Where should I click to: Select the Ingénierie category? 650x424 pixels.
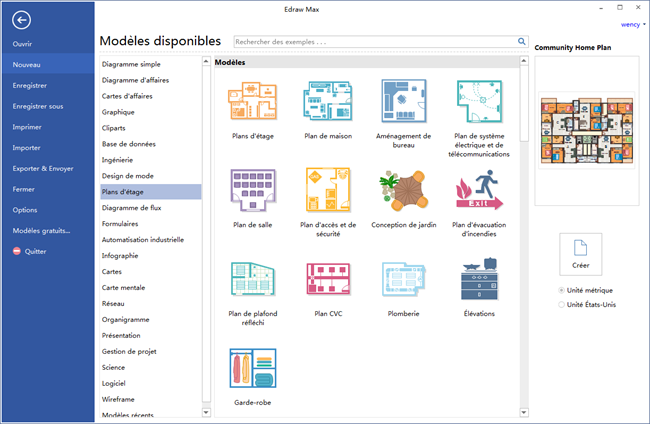pyautogui.click(x=117, y=160)
